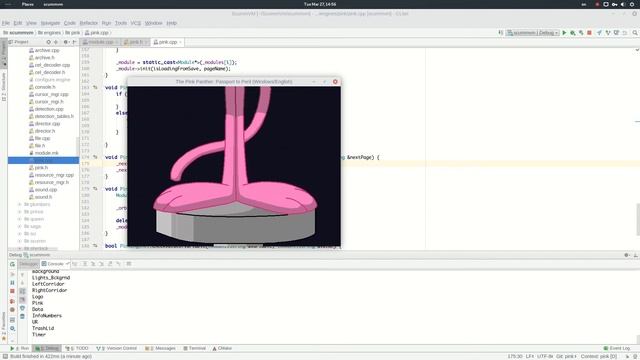This screenshot has height=360, width=640.
Task: Click the Build hammer icon left of run configuration
Action: pos(501,33)
